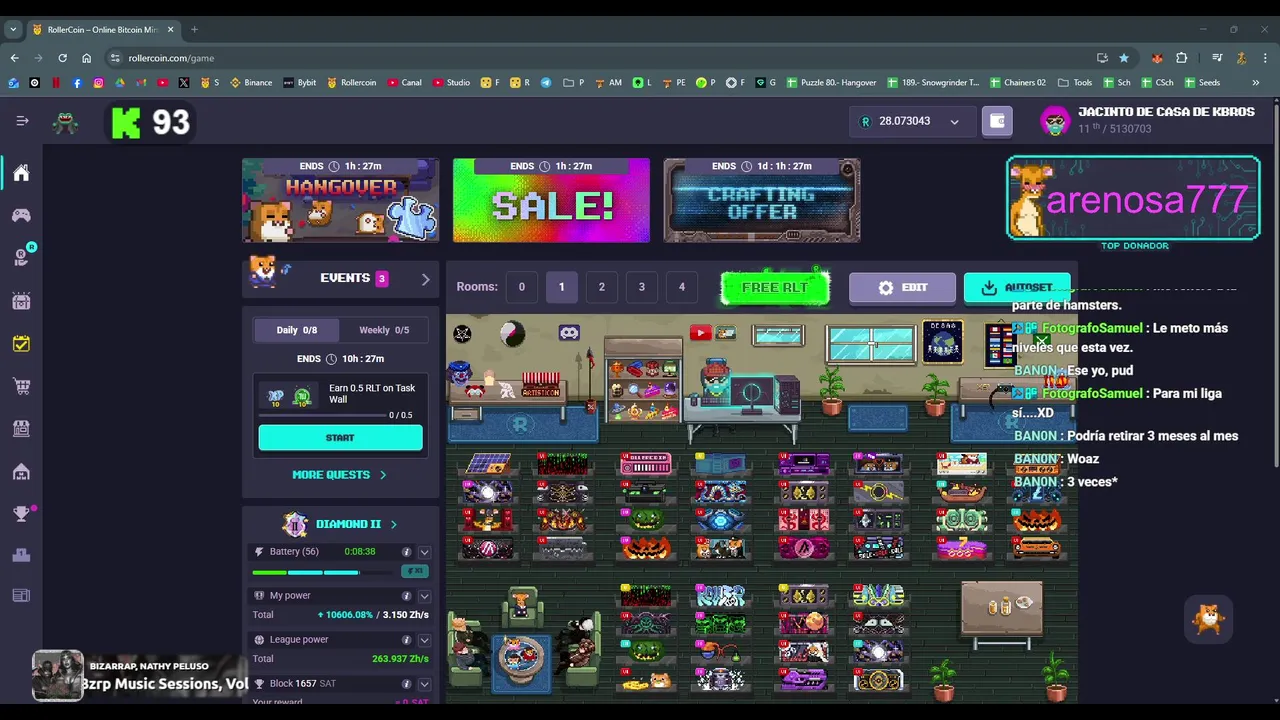Select room 0

pyautogui.click(x=521, y=287)
